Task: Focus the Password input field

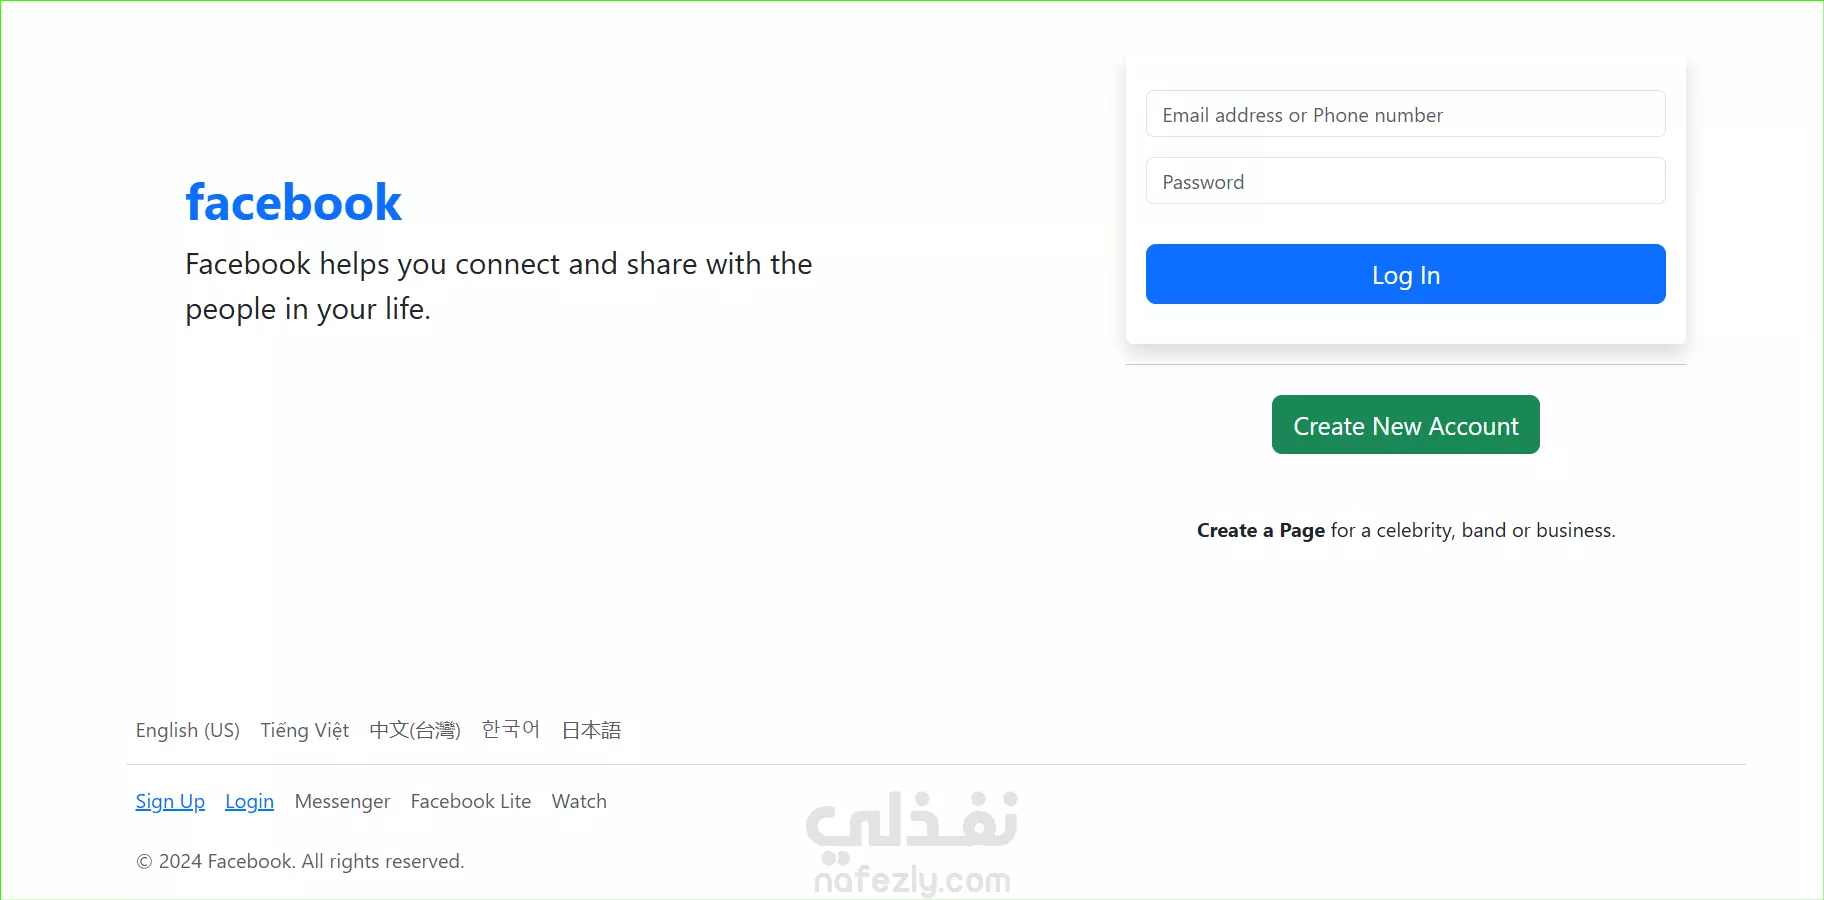Action: coord(1405,181)
